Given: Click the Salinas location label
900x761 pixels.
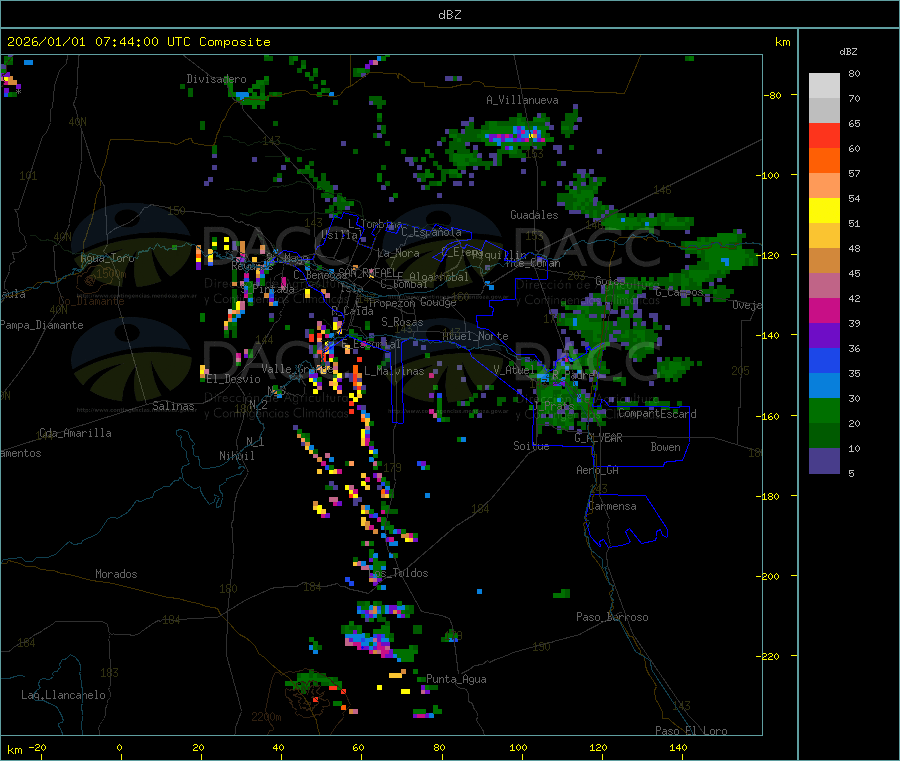Looking at the screenshot, I should click(173, 406).
